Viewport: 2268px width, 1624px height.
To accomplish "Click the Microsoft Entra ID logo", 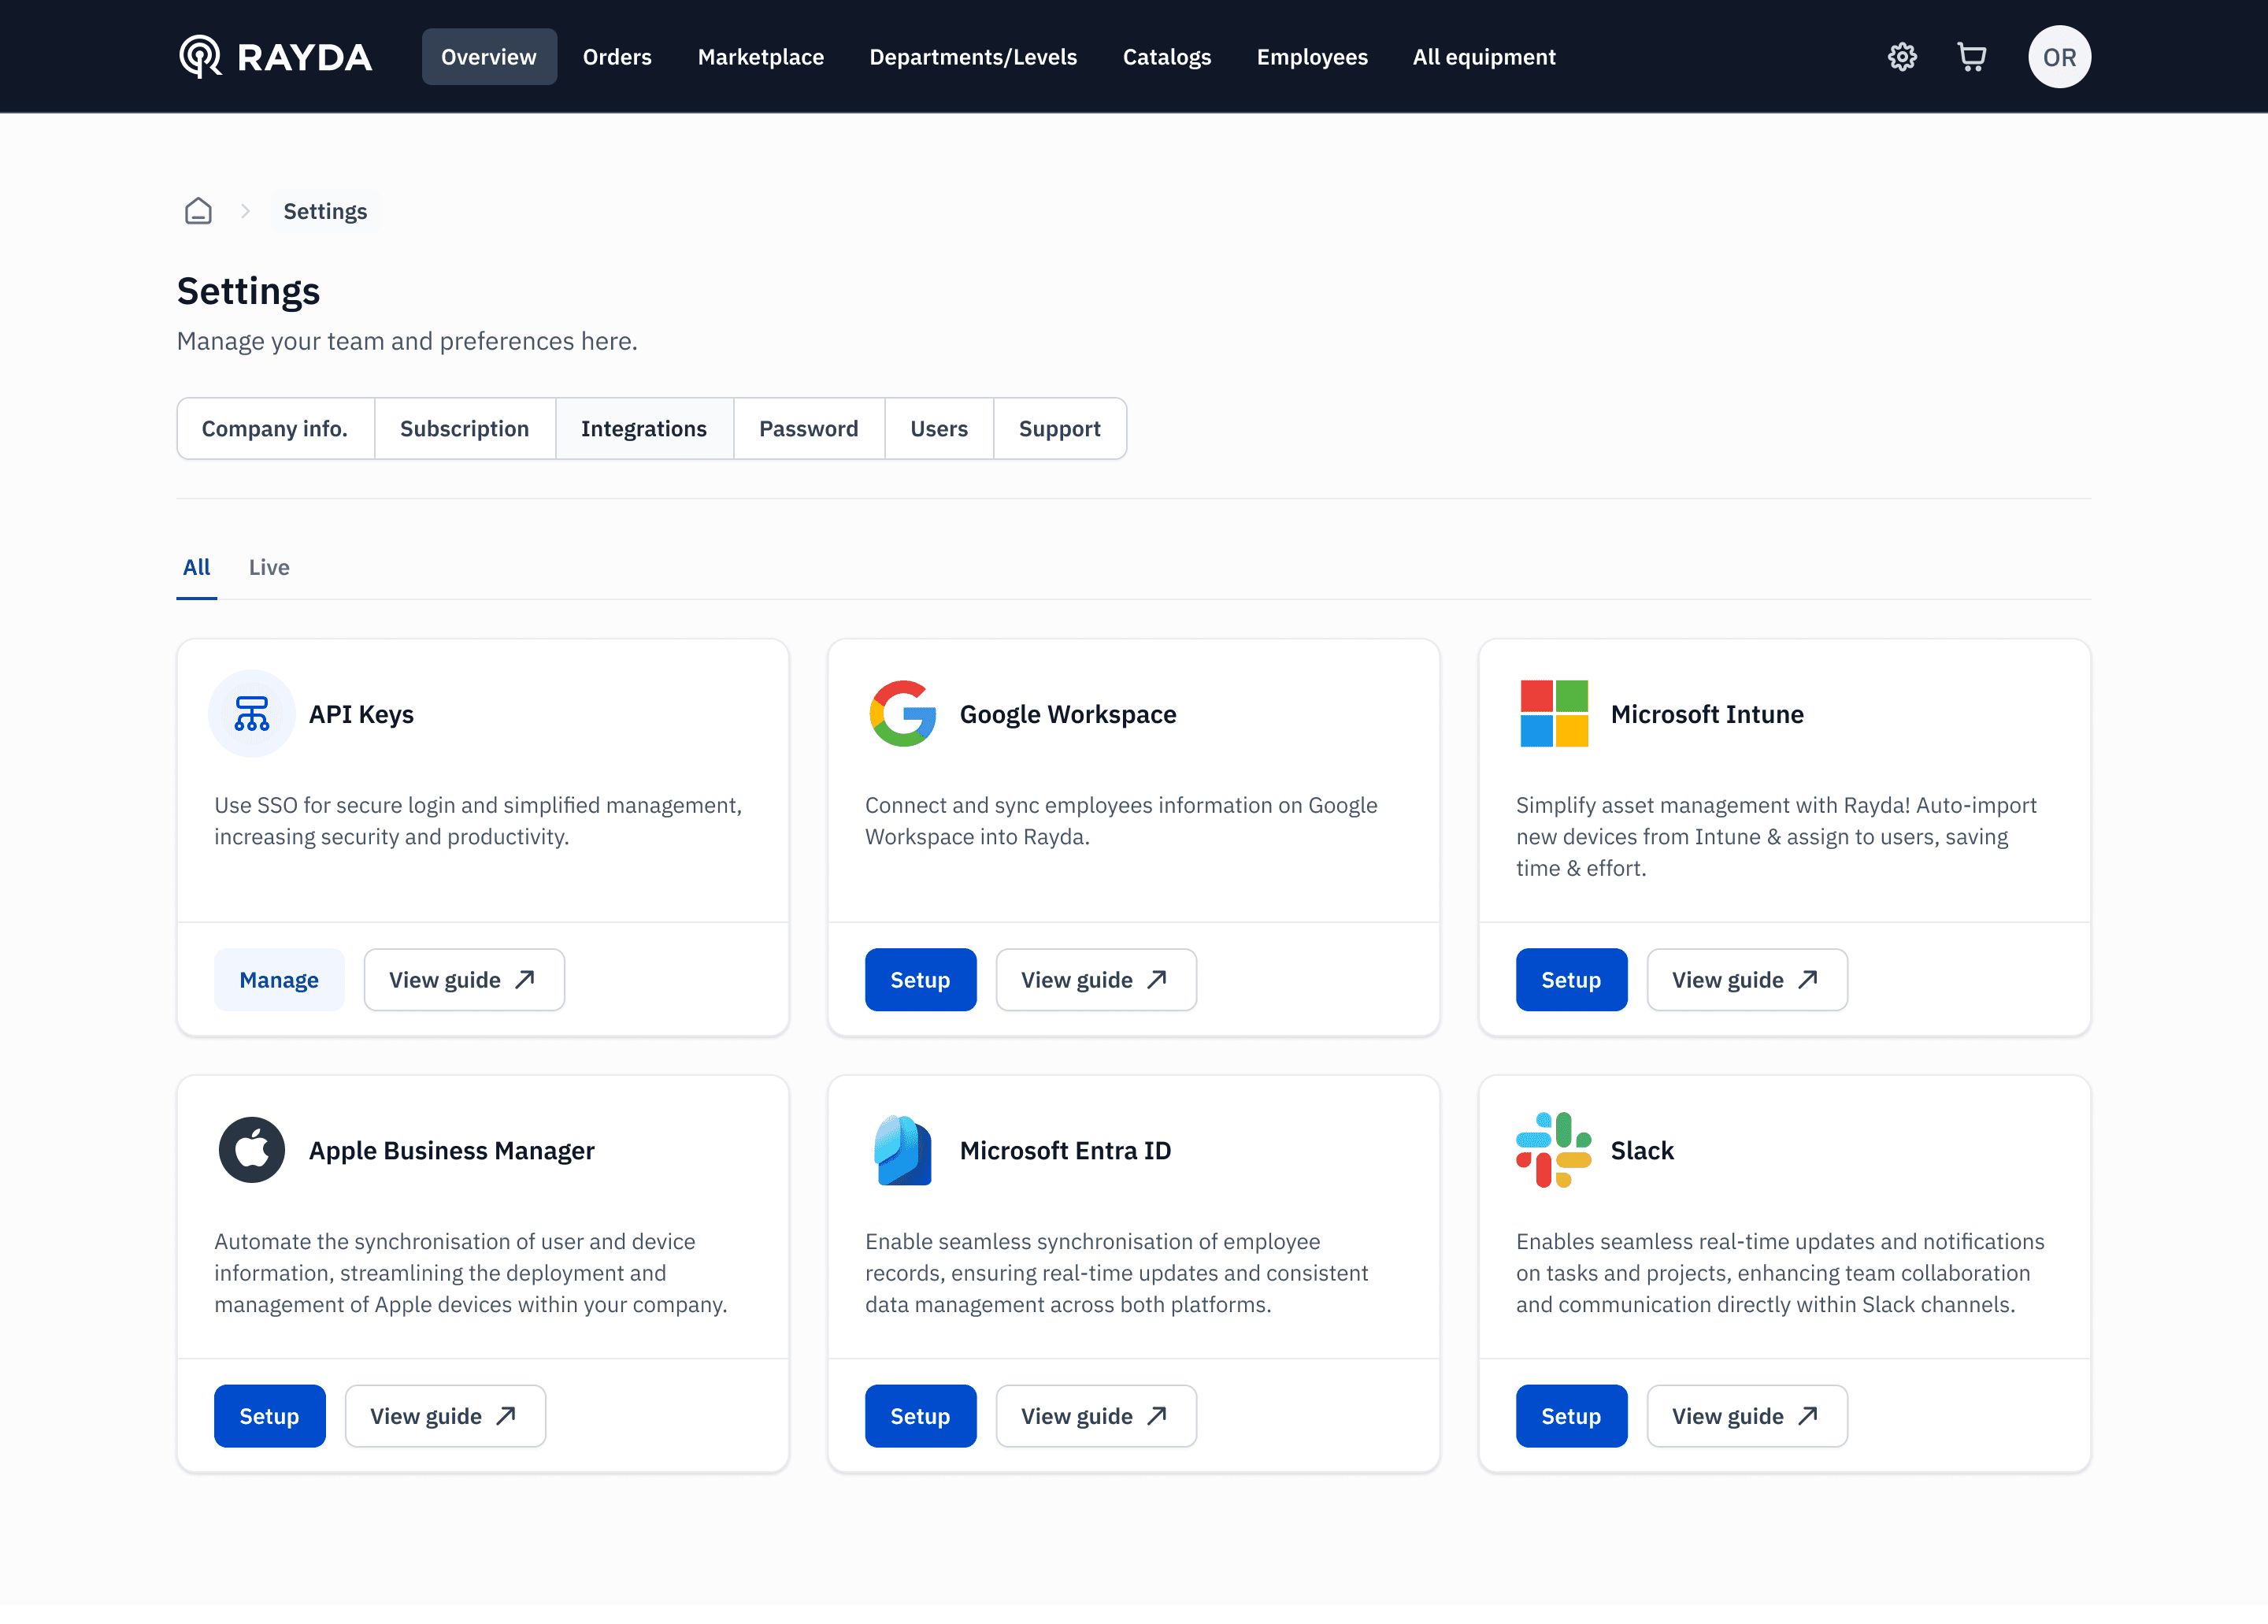I will (x=902, y=1150).
